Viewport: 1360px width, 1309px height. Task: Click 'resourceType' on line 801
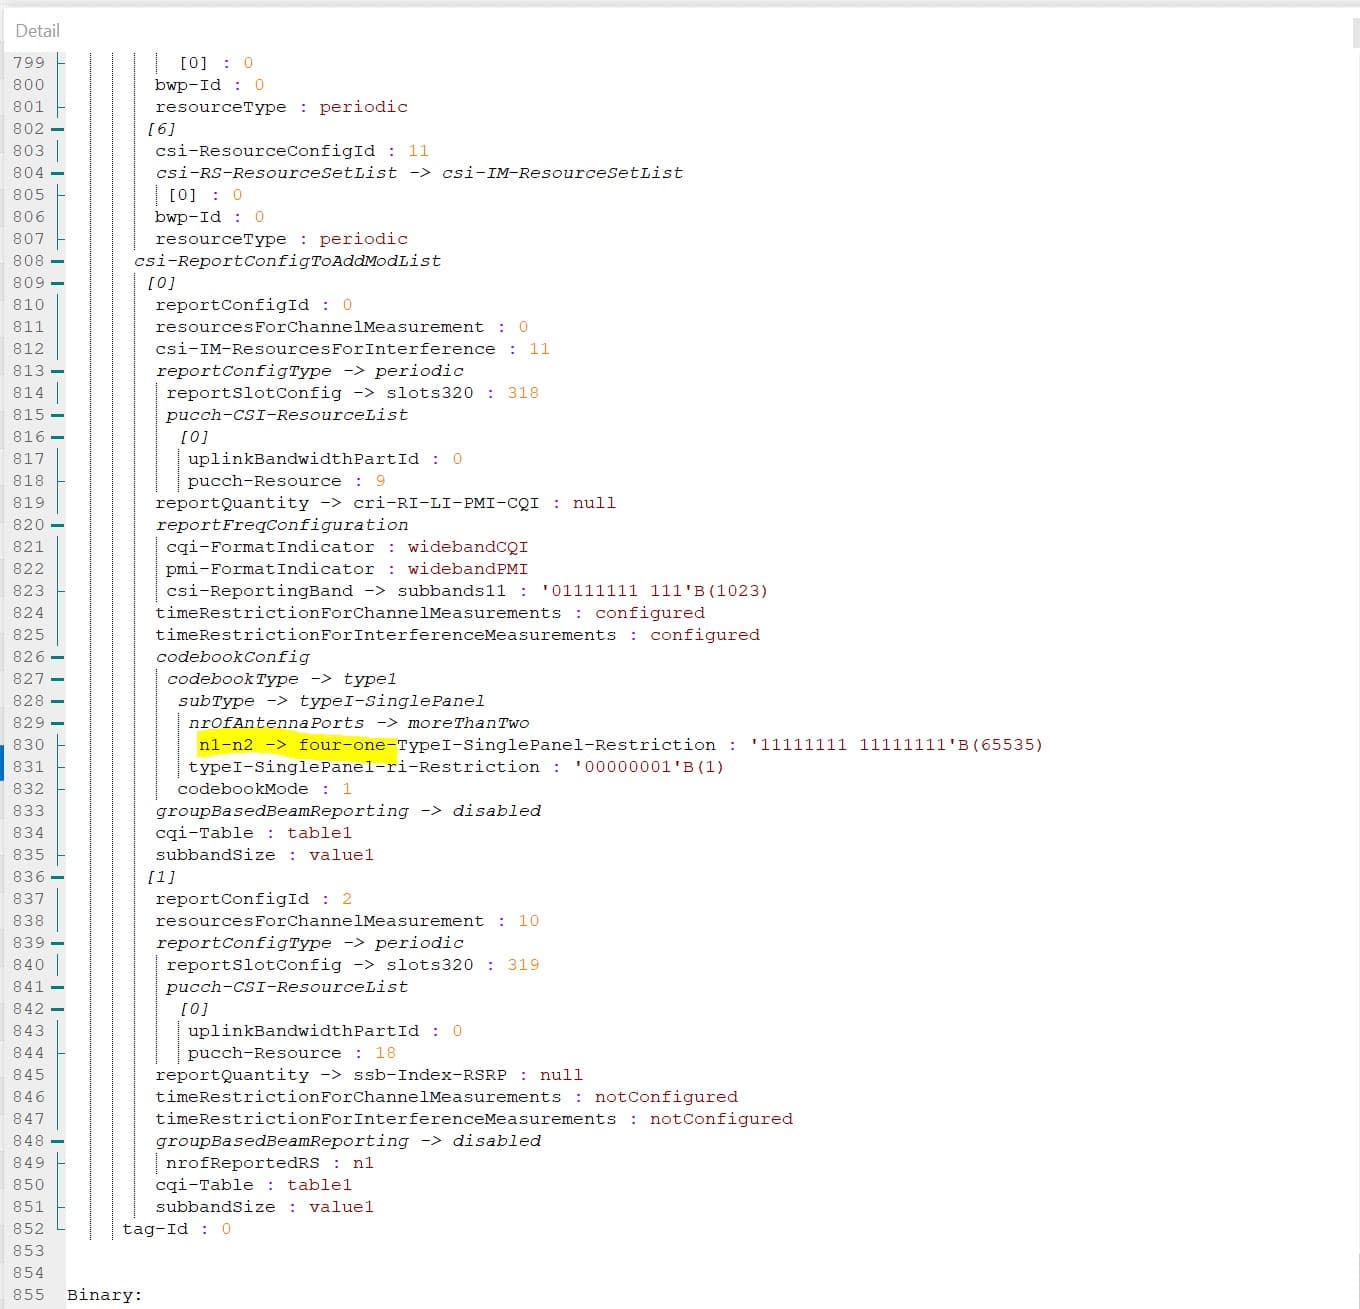pos(220,107)
